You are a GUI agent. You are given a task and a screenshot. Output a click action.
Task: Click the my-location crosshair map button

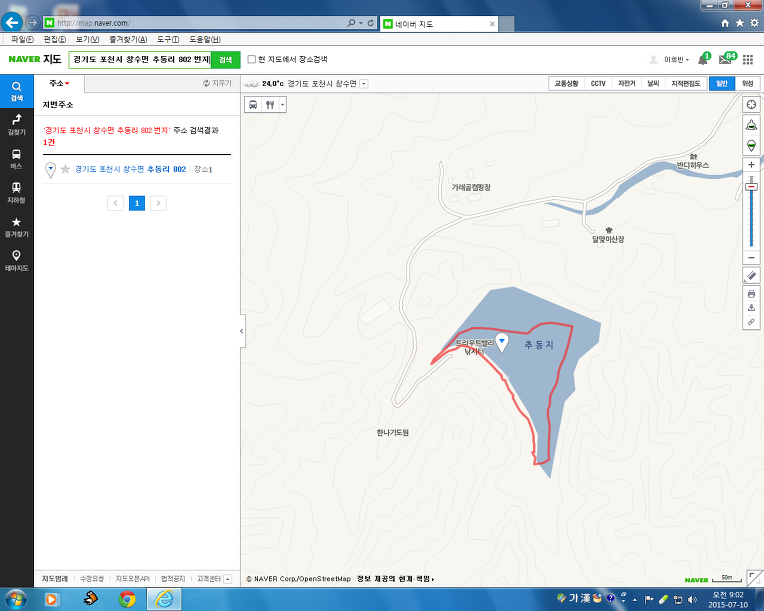coord(751,104)
